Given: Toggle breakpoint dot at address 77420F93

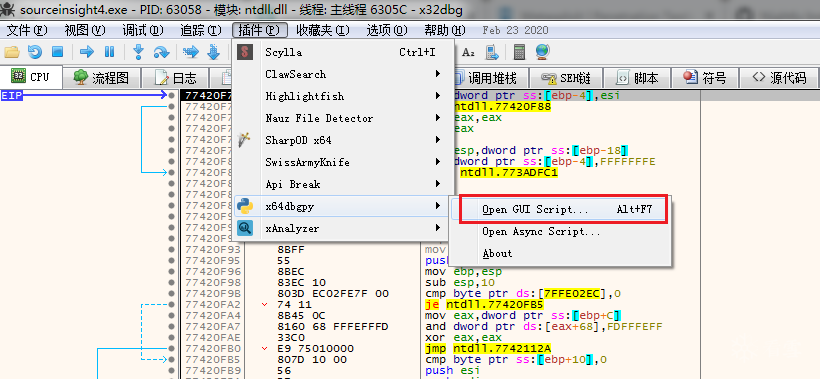Looking at the screenshot, I should tap(172, 249).
